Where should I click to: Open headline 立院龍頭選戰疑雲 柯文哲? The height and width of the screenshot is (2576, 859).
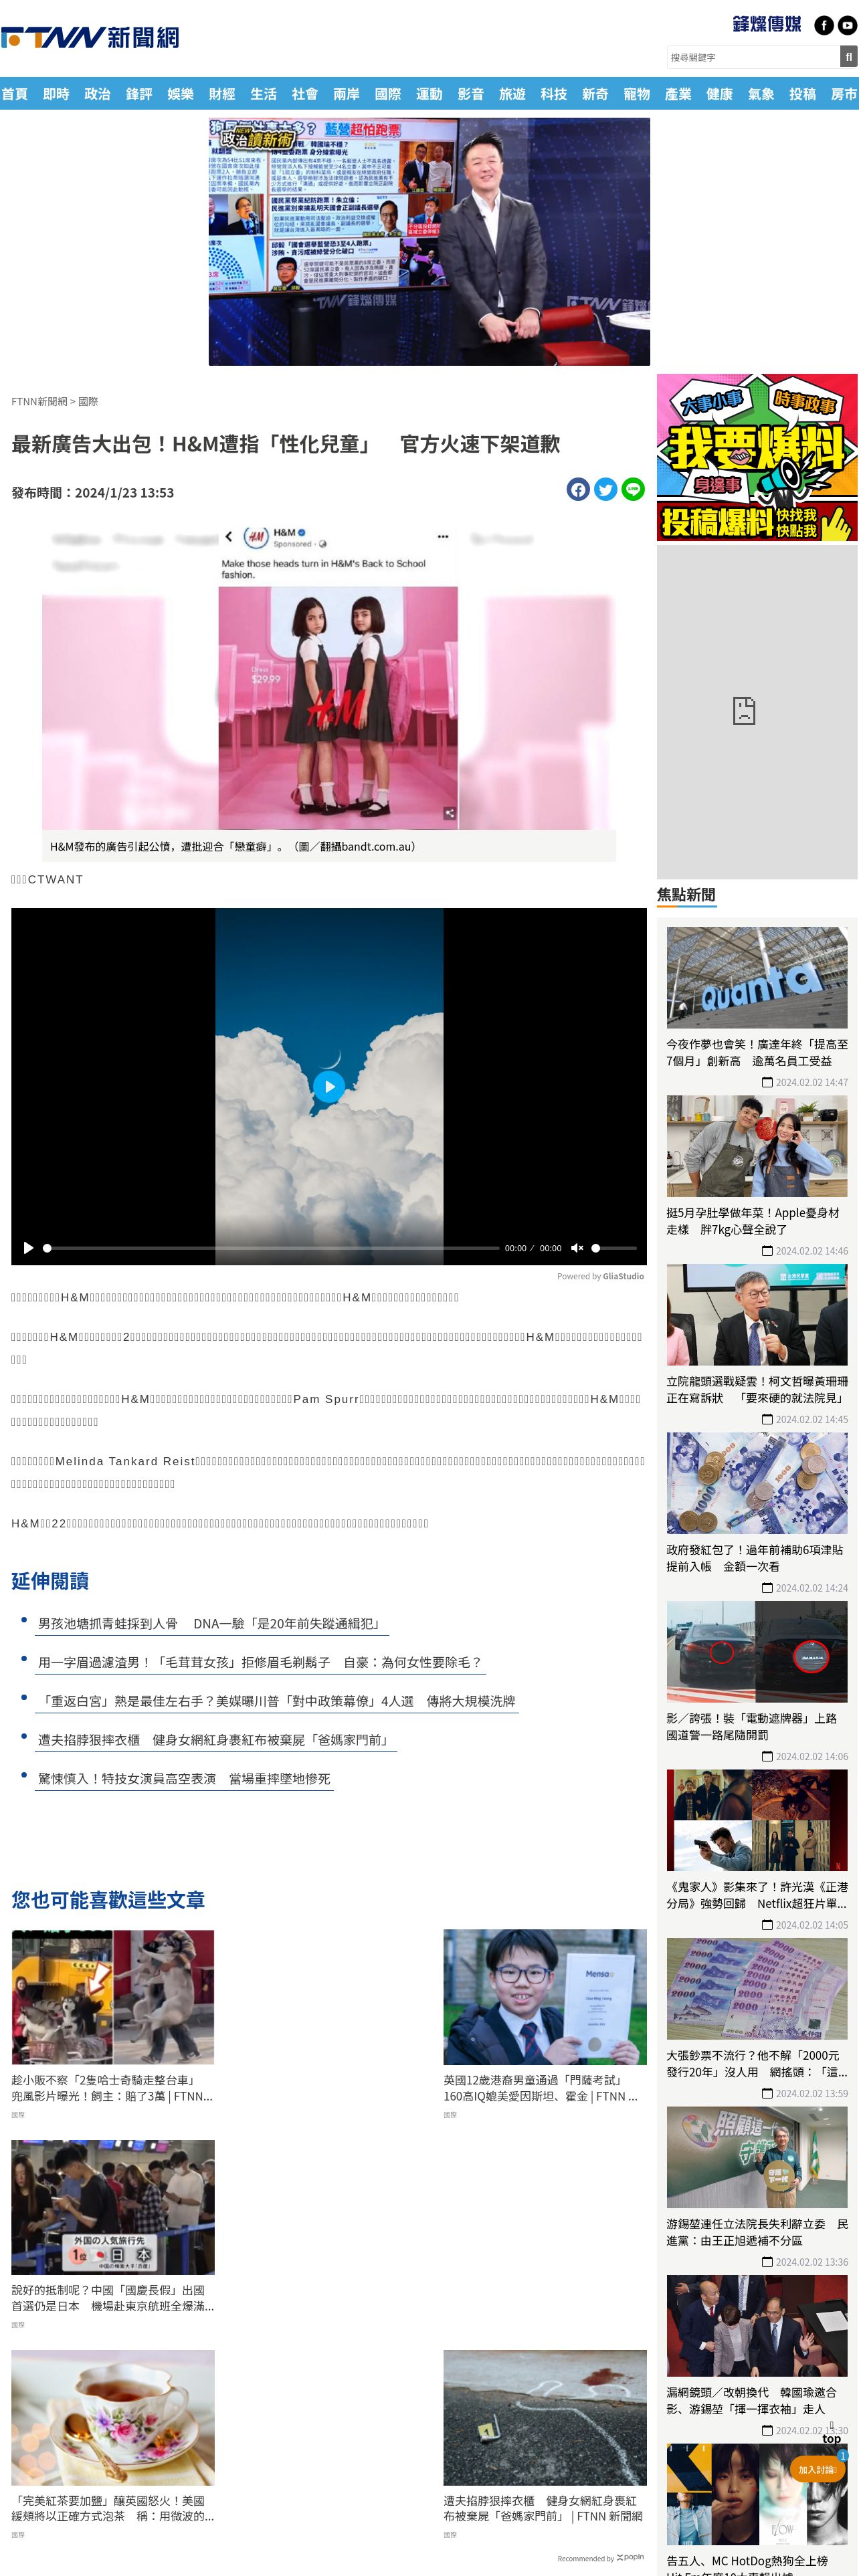coord(757,1390)
